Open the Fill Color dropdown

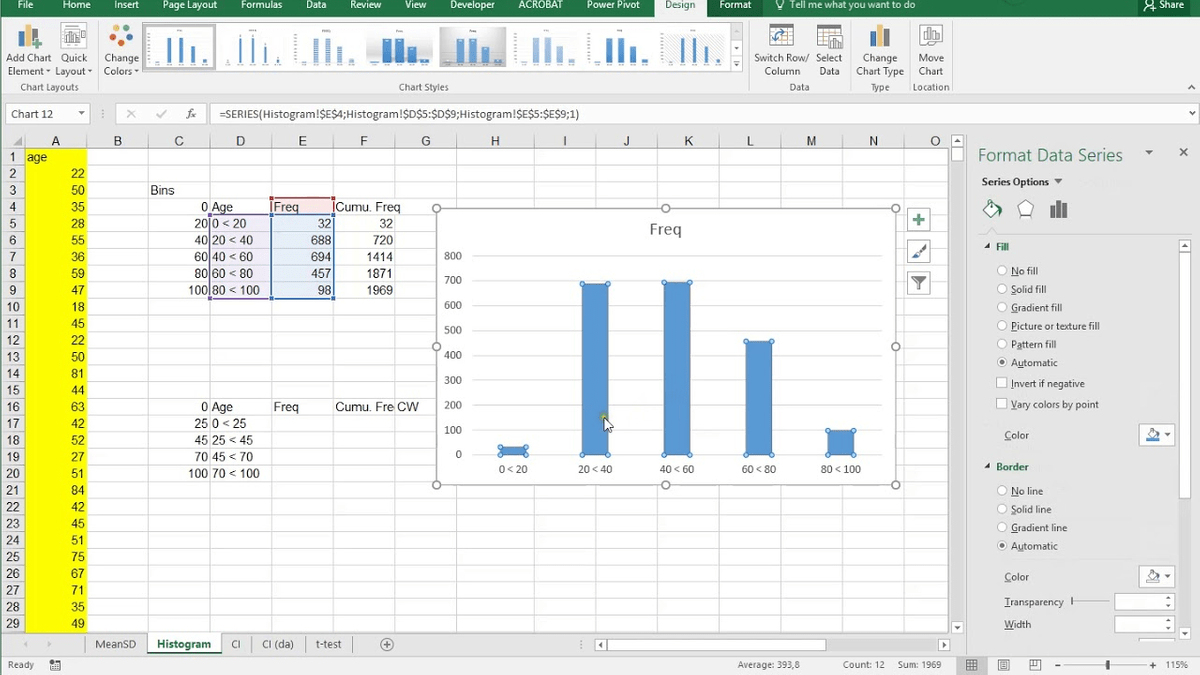point(1156,435)
